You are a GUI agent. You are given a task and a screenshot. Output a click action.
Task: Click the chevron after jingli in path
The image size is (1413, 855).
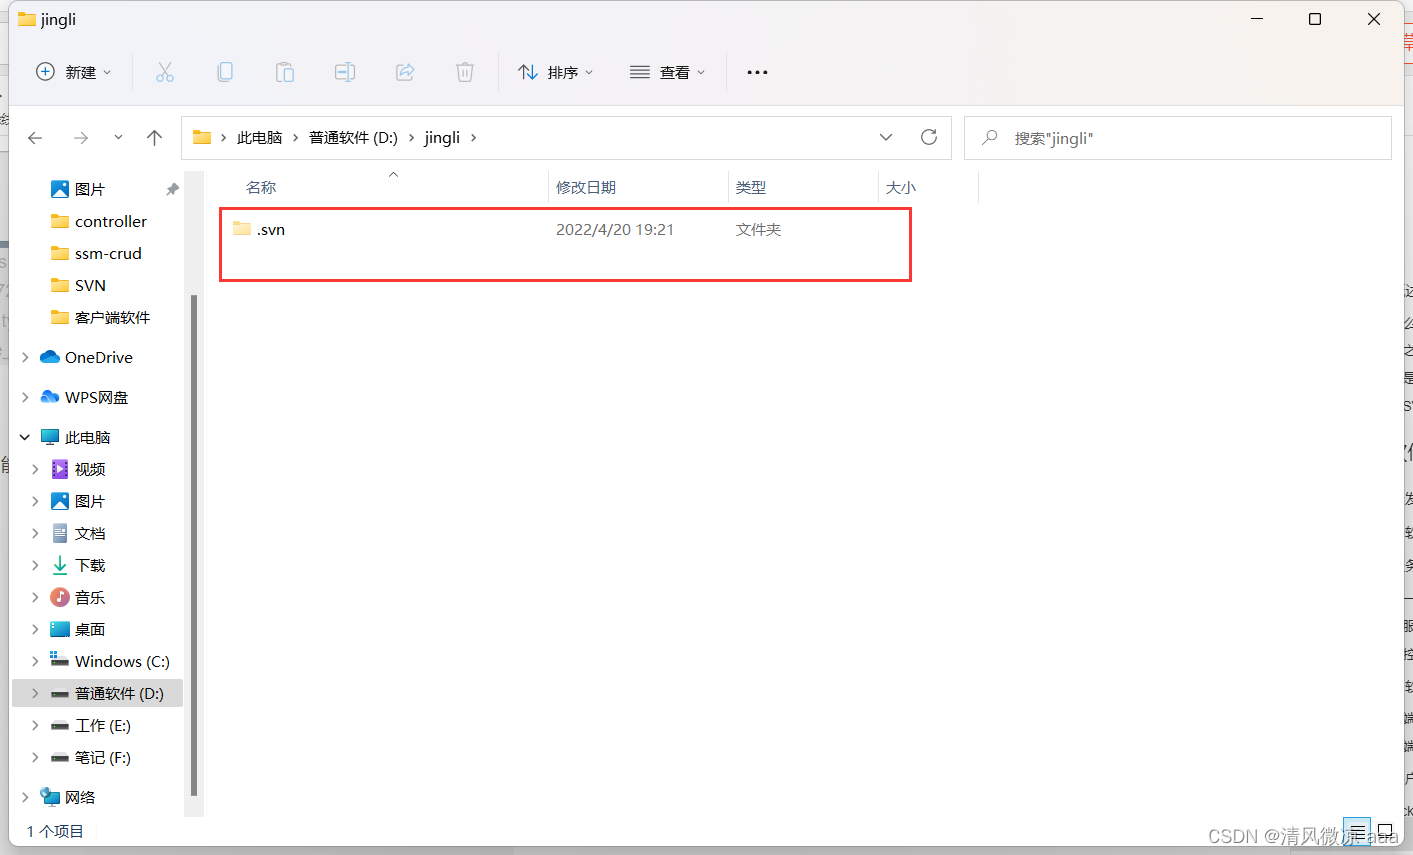pyautogui.click(x=474, y=138)
